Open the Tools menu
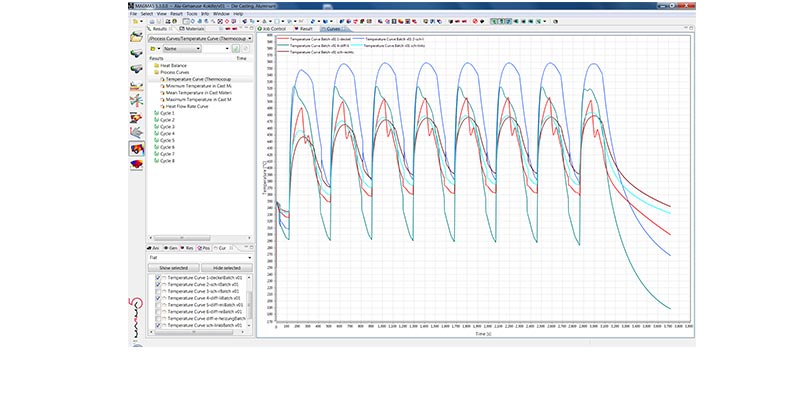Viewport: 800px width, 400px height. tap(191, 13)
